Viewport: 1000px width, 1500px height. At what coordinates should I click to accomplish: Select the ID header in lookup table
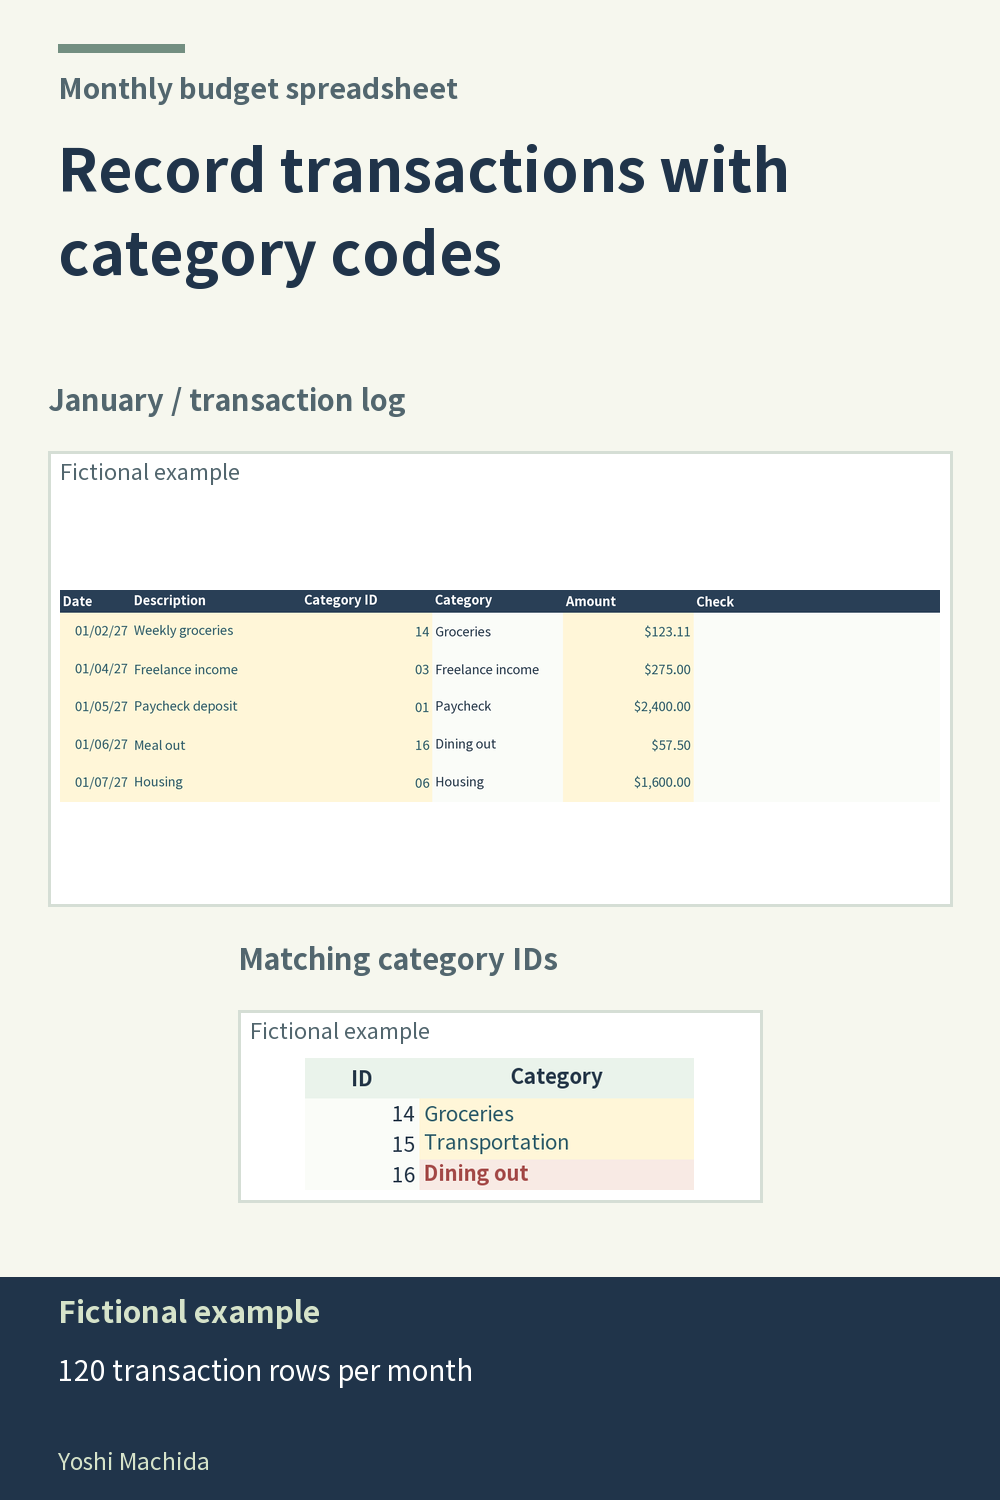(362, 1078)
